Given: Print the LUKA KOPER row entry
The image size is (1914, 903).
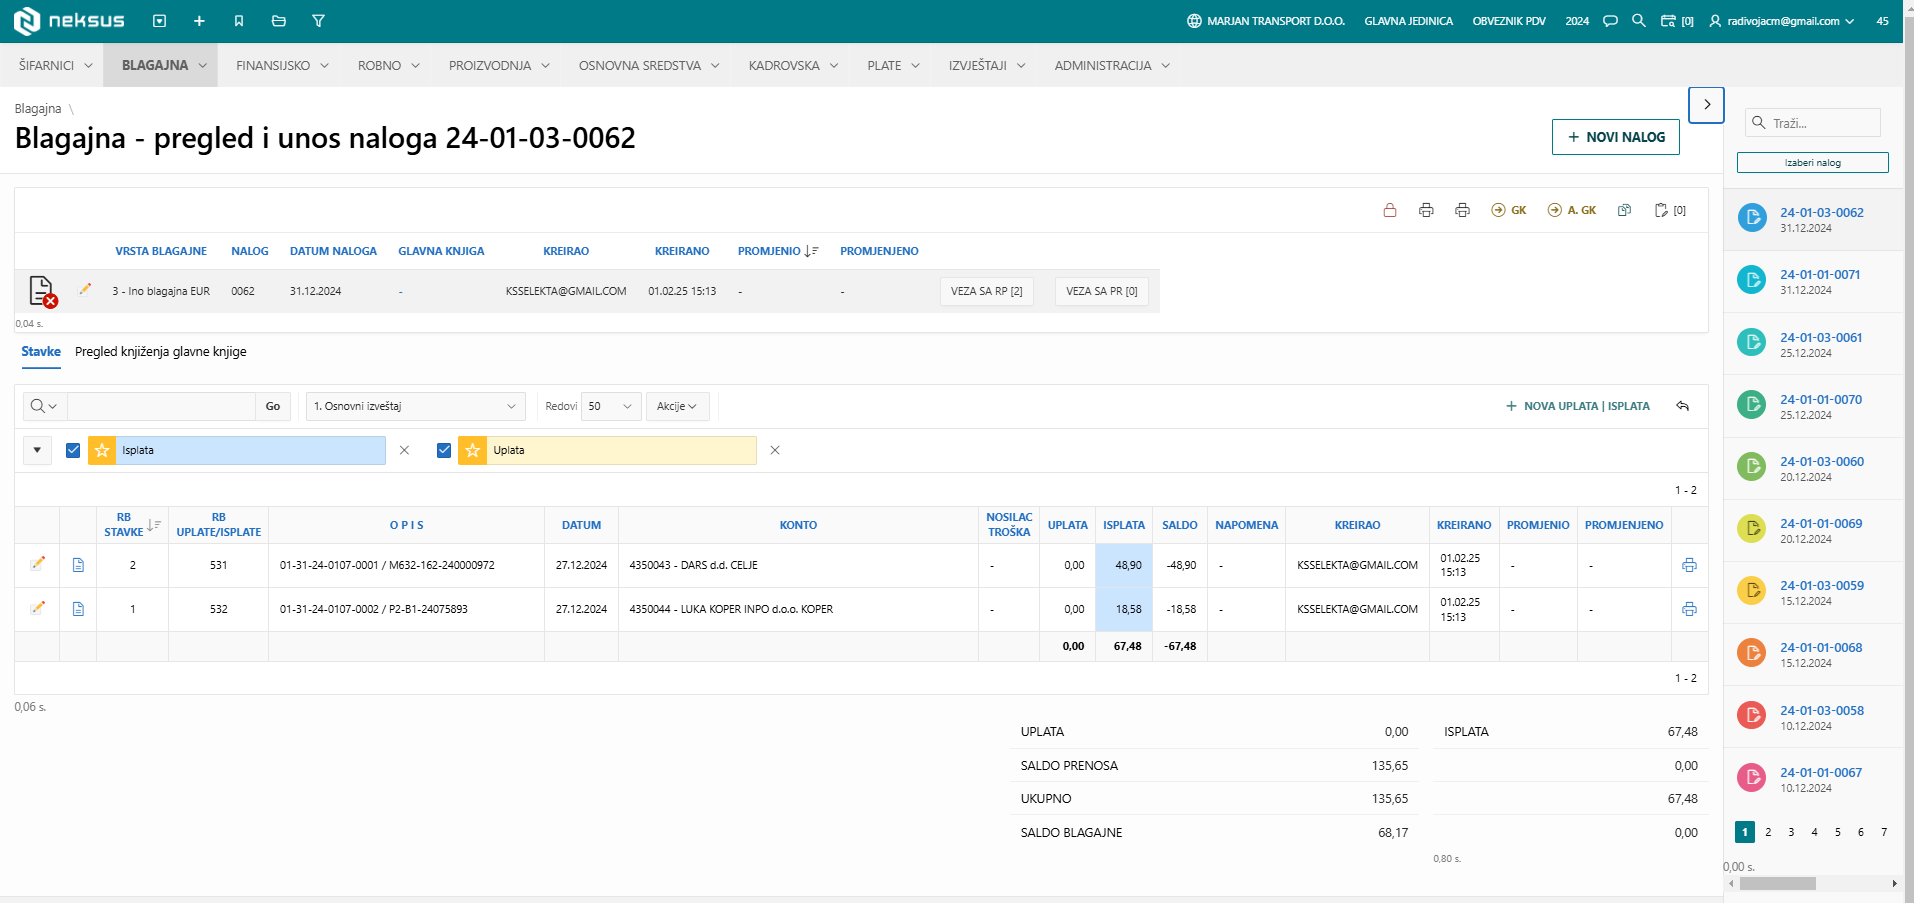Looking at the screenshot, I should [1689, 609].
